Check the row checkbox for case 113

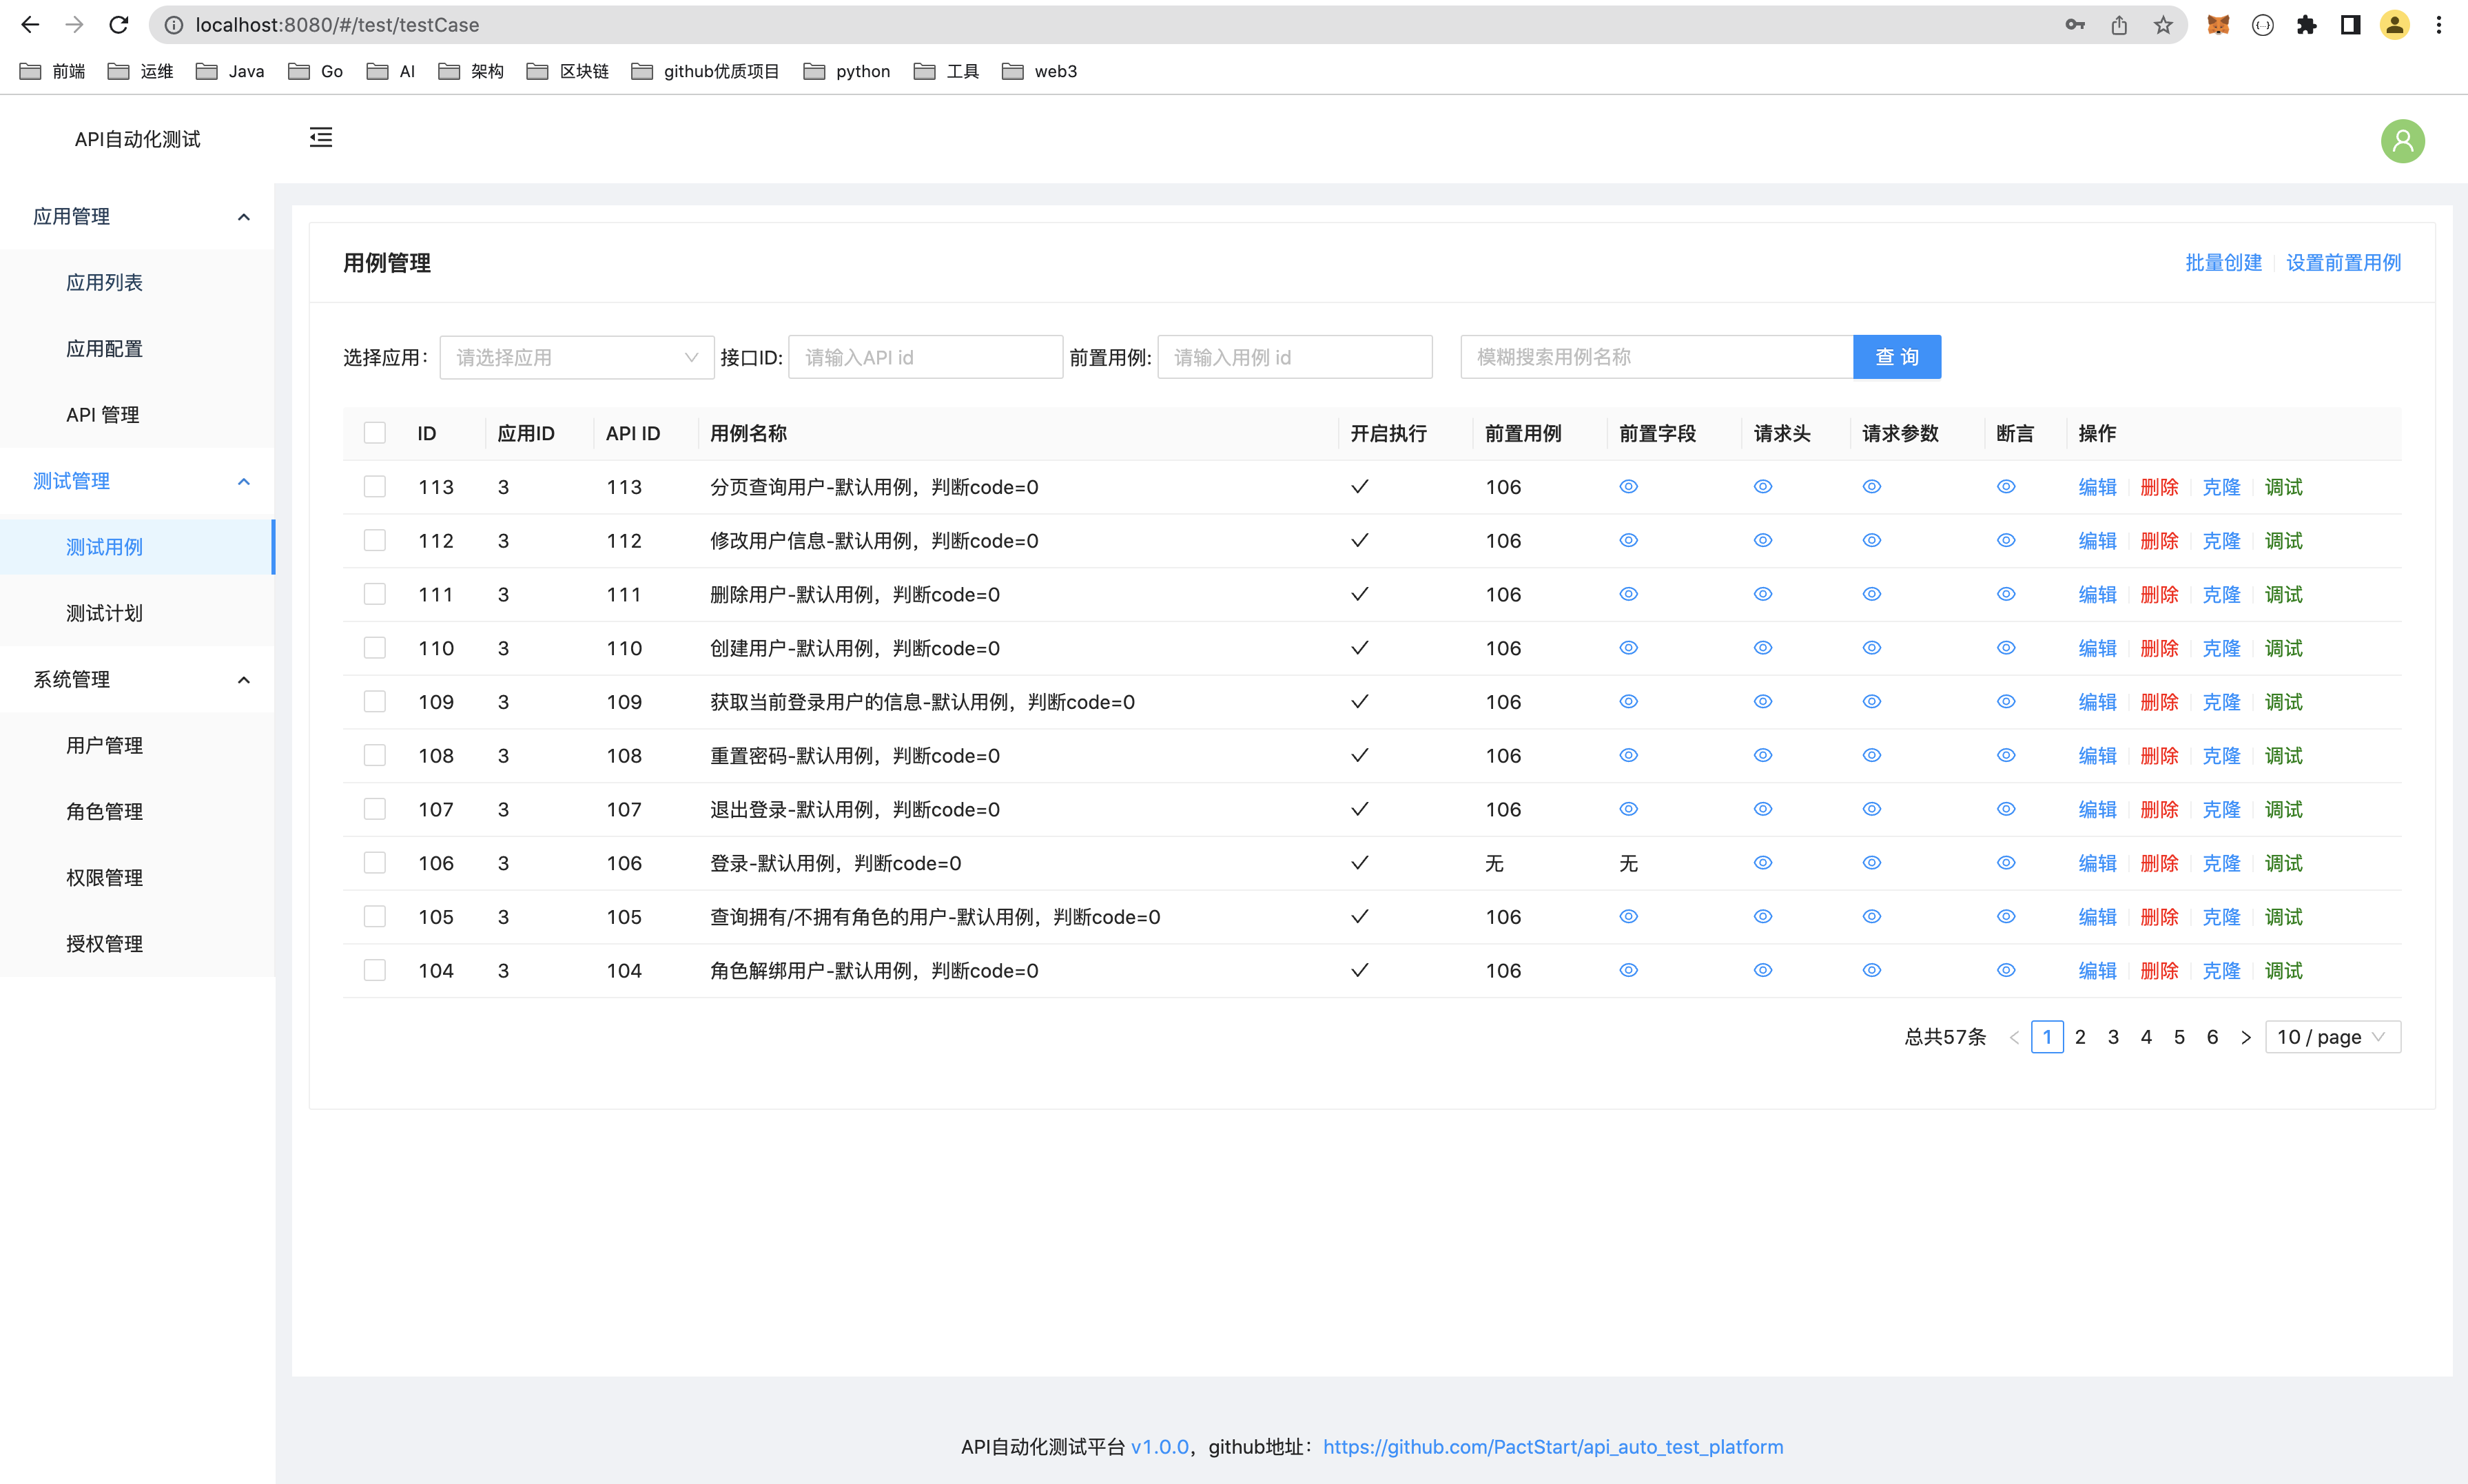point(374,487)
